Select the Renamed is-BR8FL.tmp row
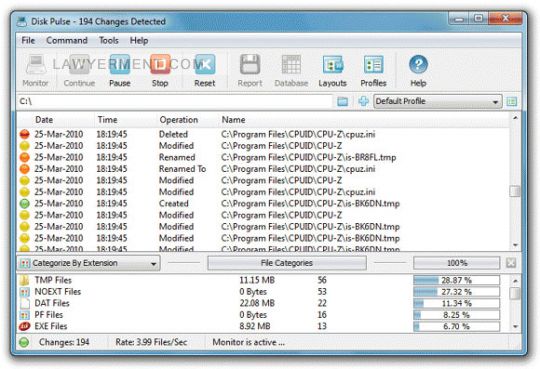Image resolution: width=540 pixels, height=369 pixels. (263, 157)
